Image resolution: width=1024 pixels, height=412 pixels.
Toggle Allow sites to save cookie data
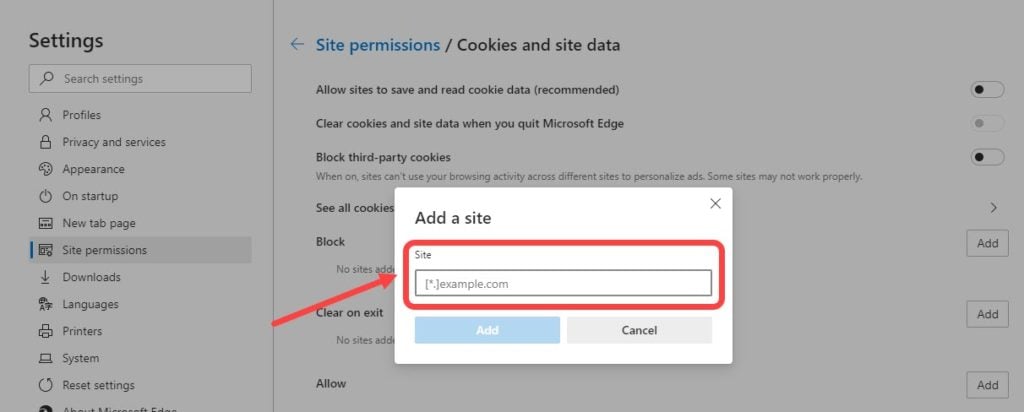[x=987, y=89]
